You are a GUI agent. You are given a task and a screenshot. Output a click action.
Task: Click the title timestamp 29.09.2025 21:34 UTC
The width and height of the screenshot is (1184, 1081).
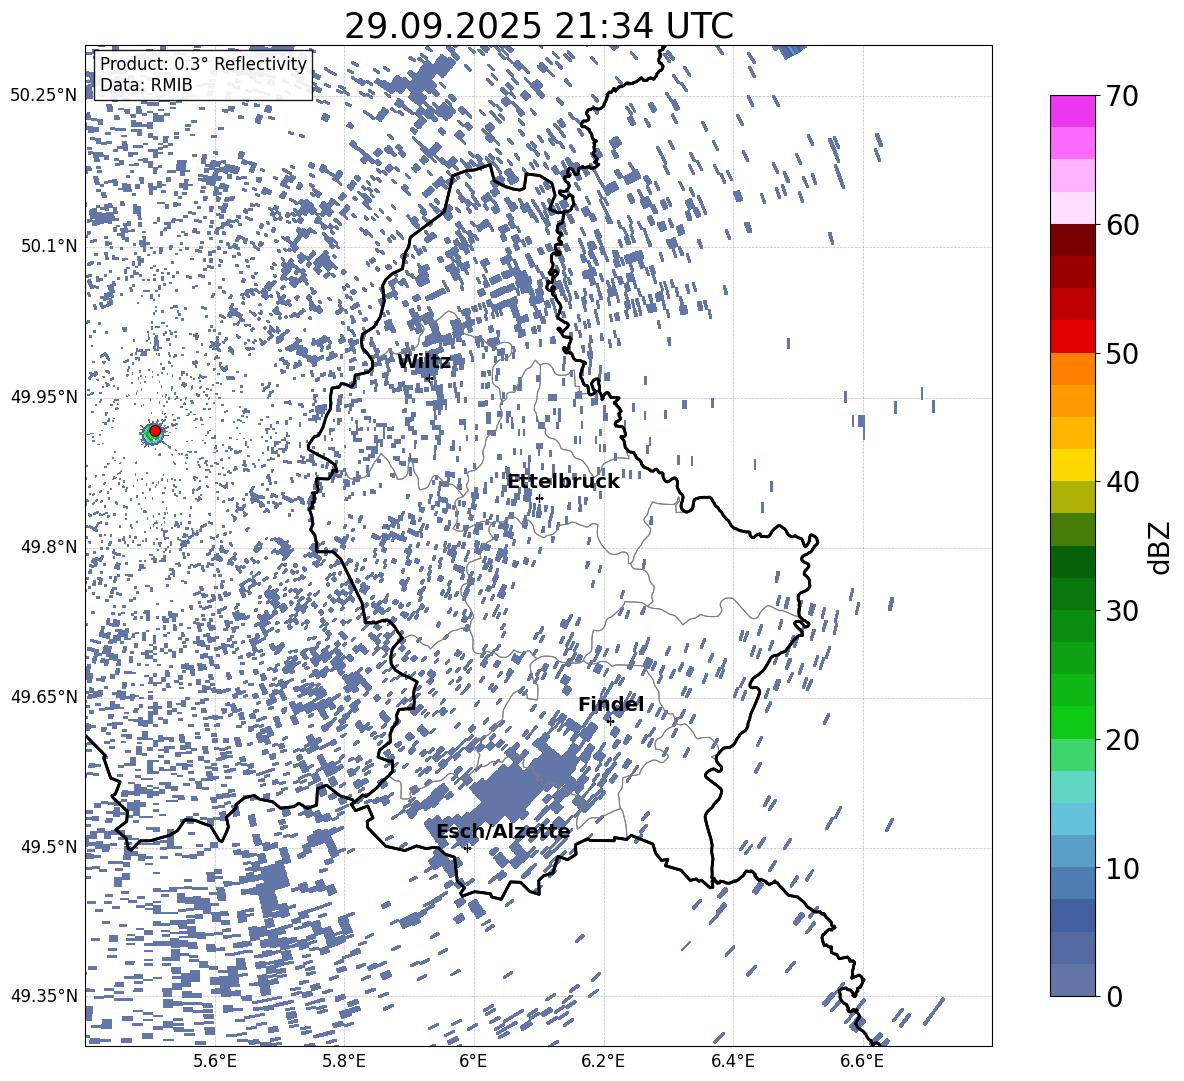[x=539, y=26]
